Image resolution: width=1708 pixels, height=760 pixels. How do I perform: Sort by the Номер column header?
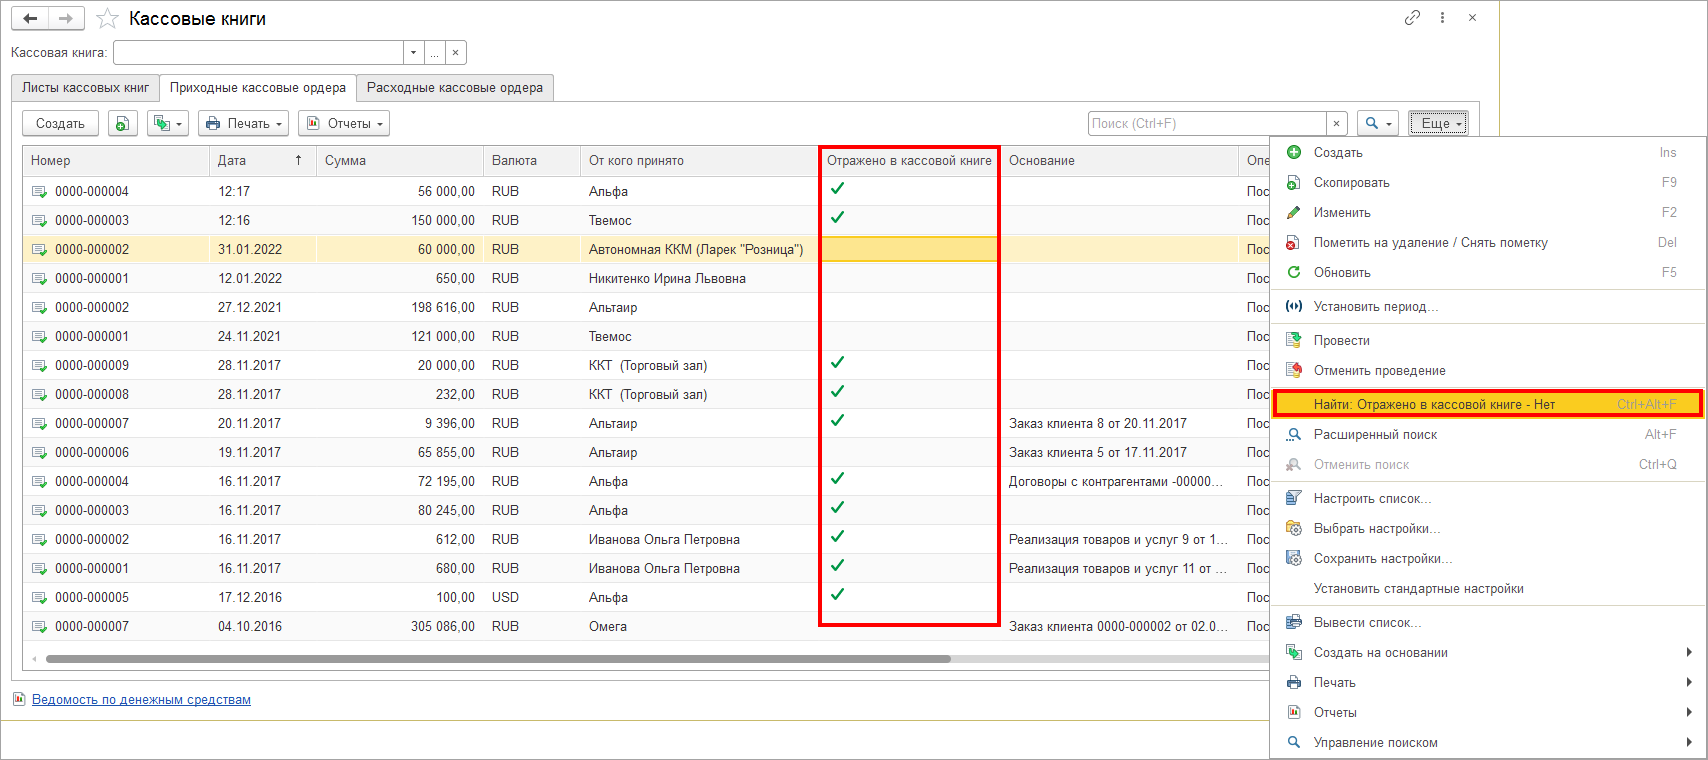116,160
